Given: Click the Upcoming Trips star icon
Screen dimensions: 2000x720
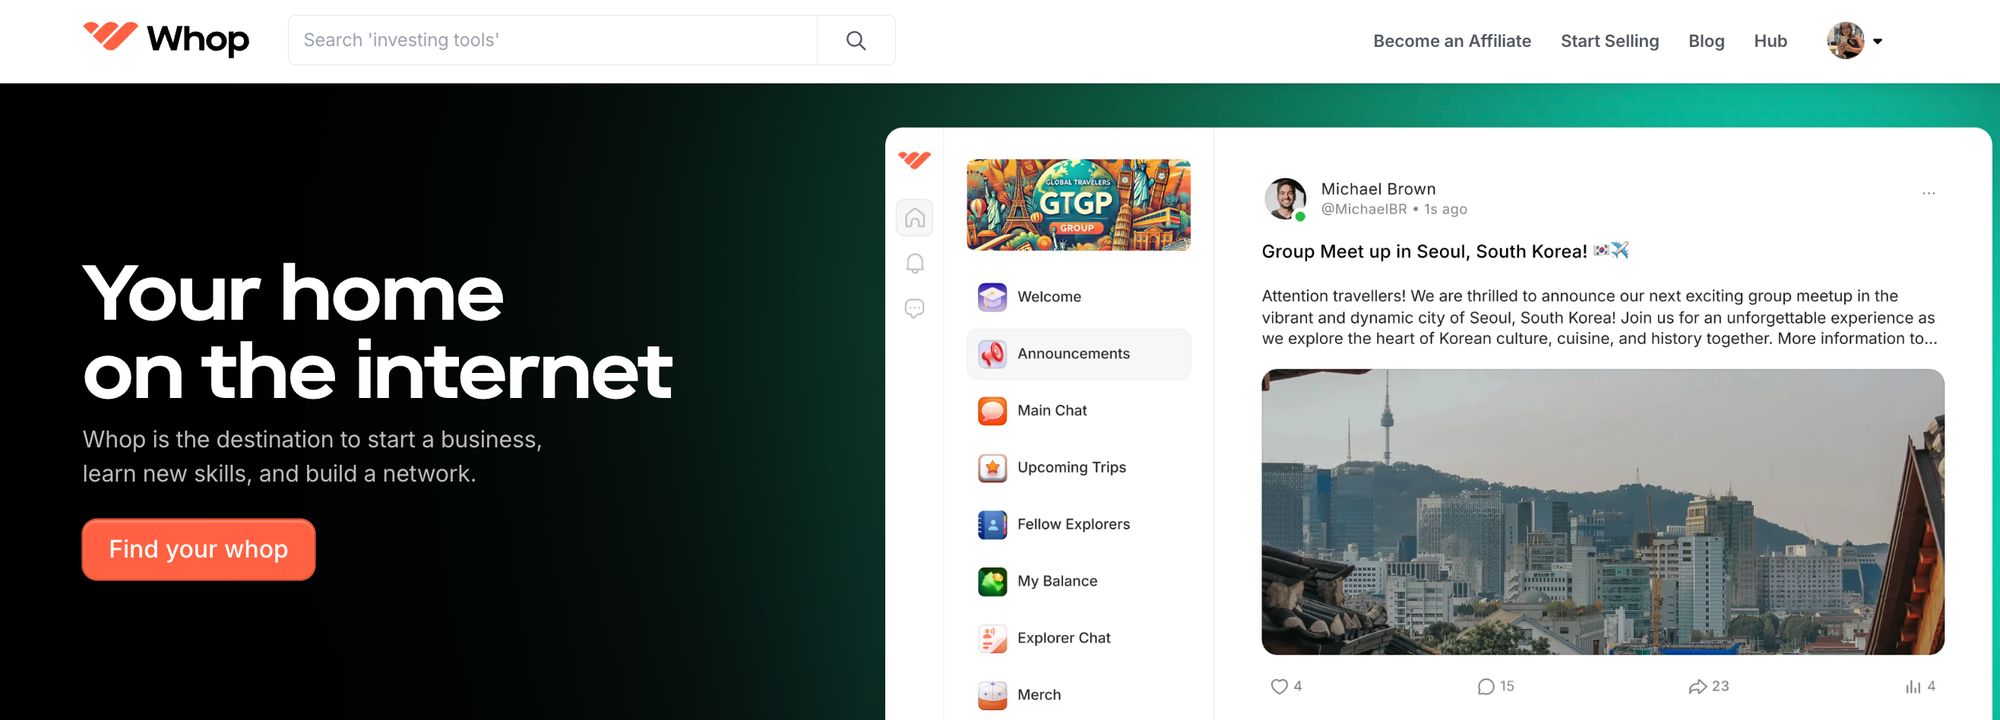Looking at the screenshot, I should point(992,468).
